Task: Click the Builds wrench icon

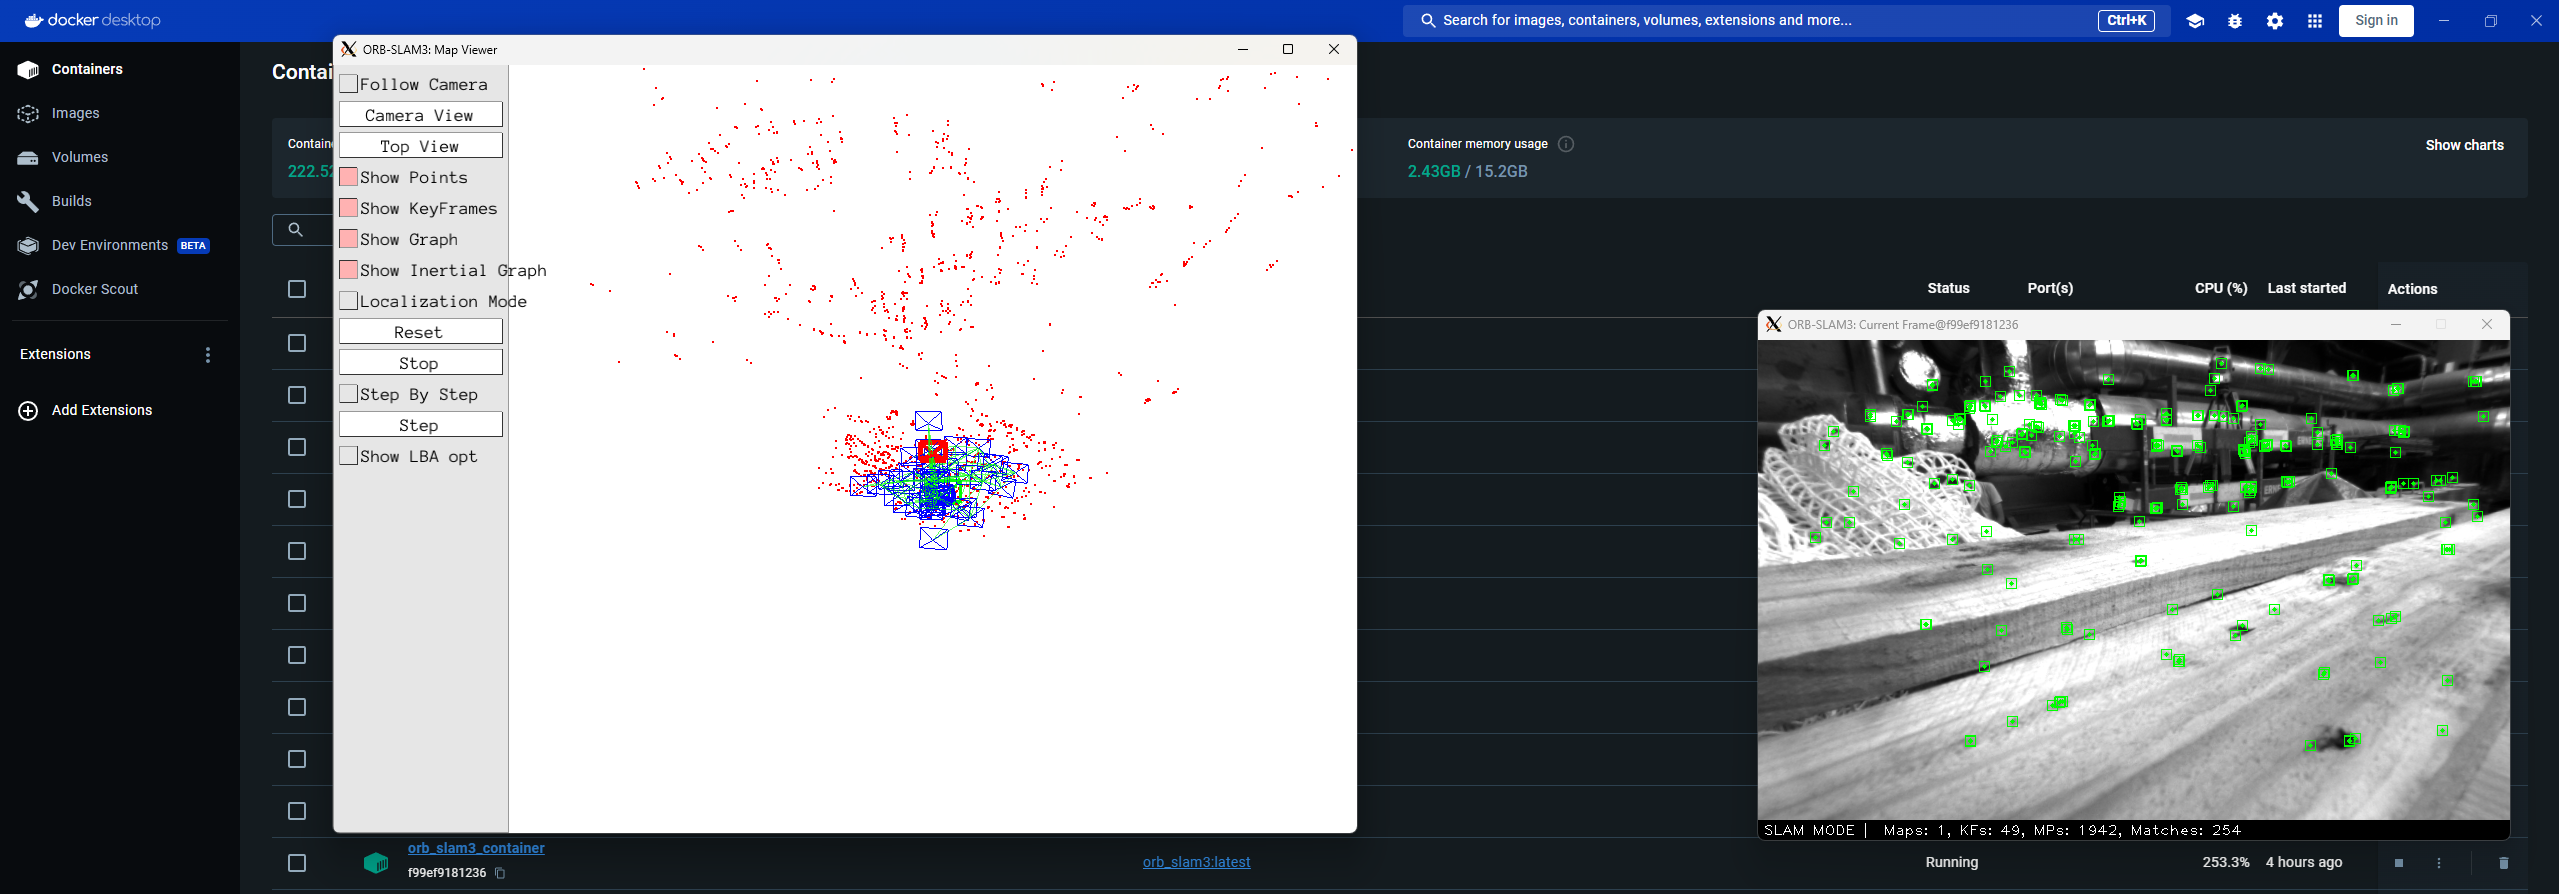Action: (x=28, y=201)
